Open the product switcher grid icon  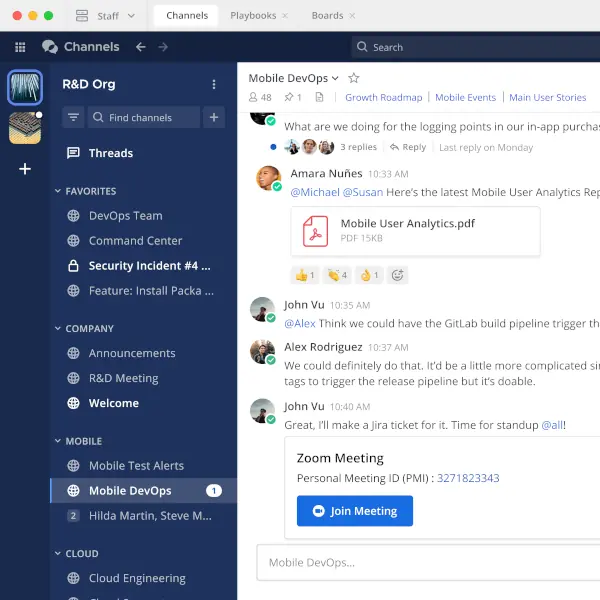20,47
